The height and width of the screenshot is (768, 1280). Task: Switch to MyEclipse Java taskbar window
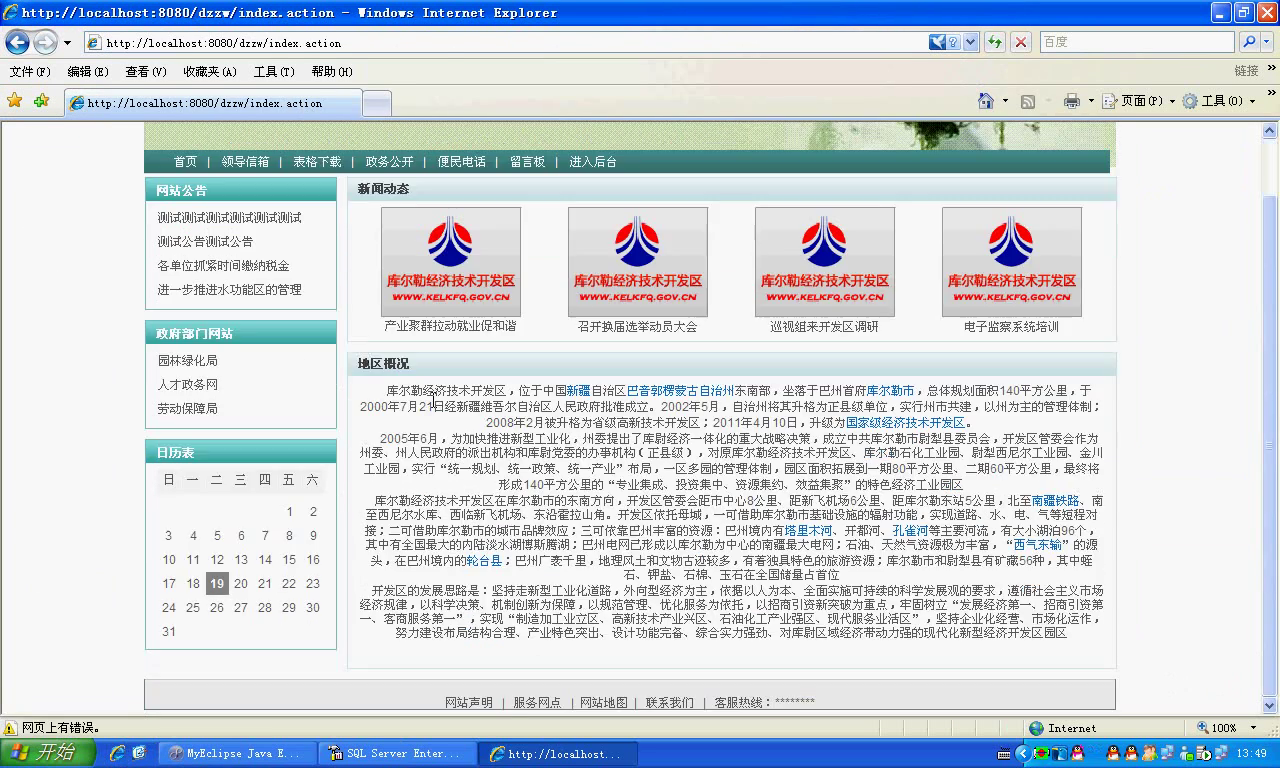(x=238, y=754)
